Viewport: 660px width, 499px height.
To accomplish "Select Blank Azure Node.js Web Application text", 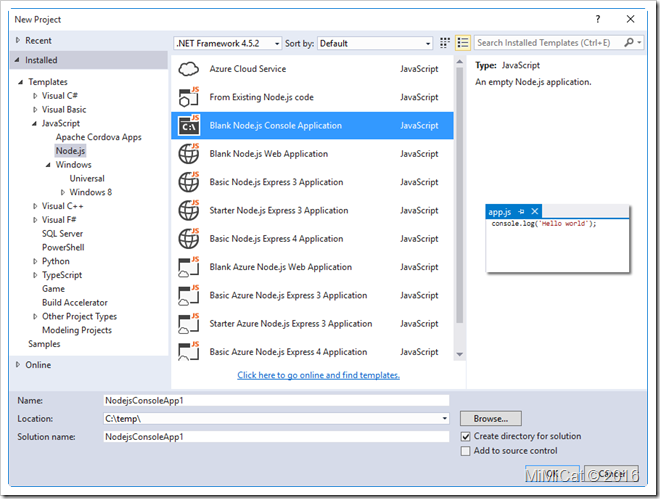I will 280,267.
